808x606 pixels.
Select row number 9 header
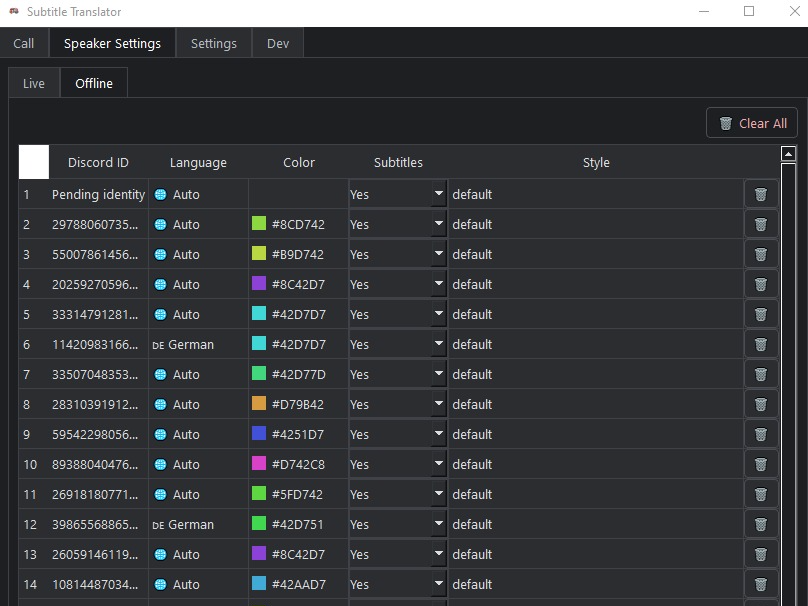click(x=34, y=434)
